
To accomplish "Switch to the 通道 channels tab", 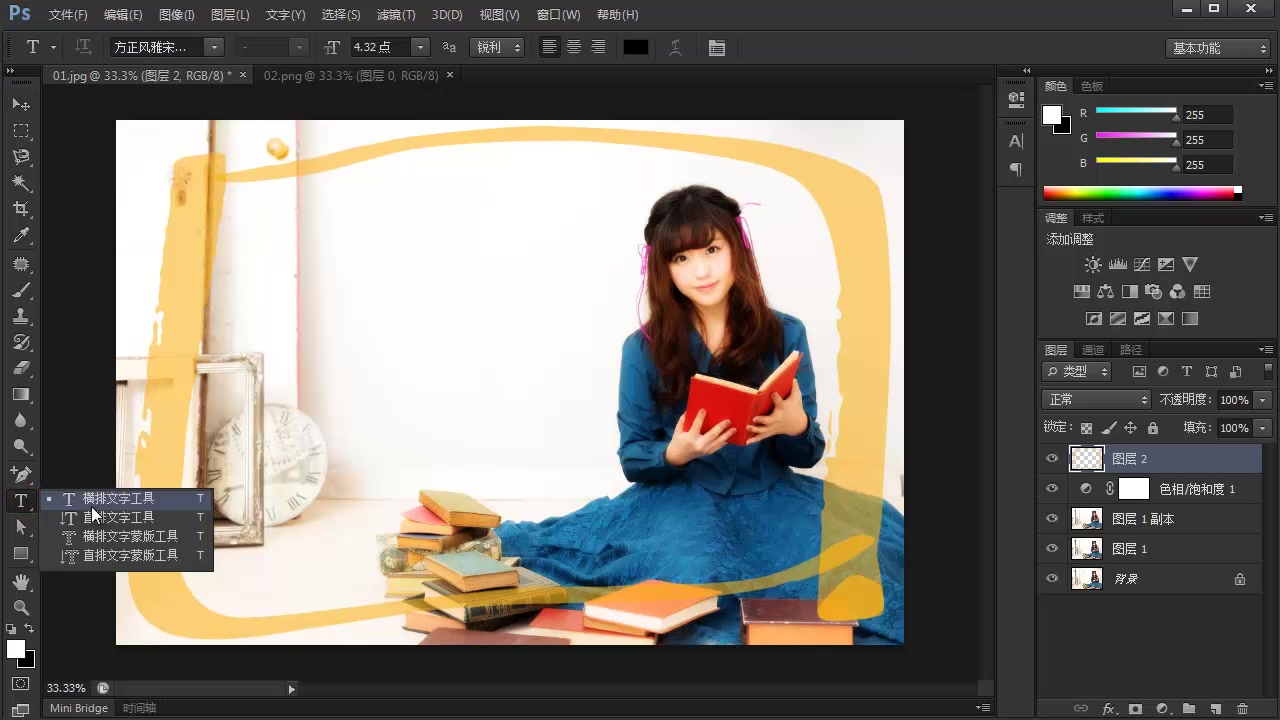I will [x=1093, y=350].
